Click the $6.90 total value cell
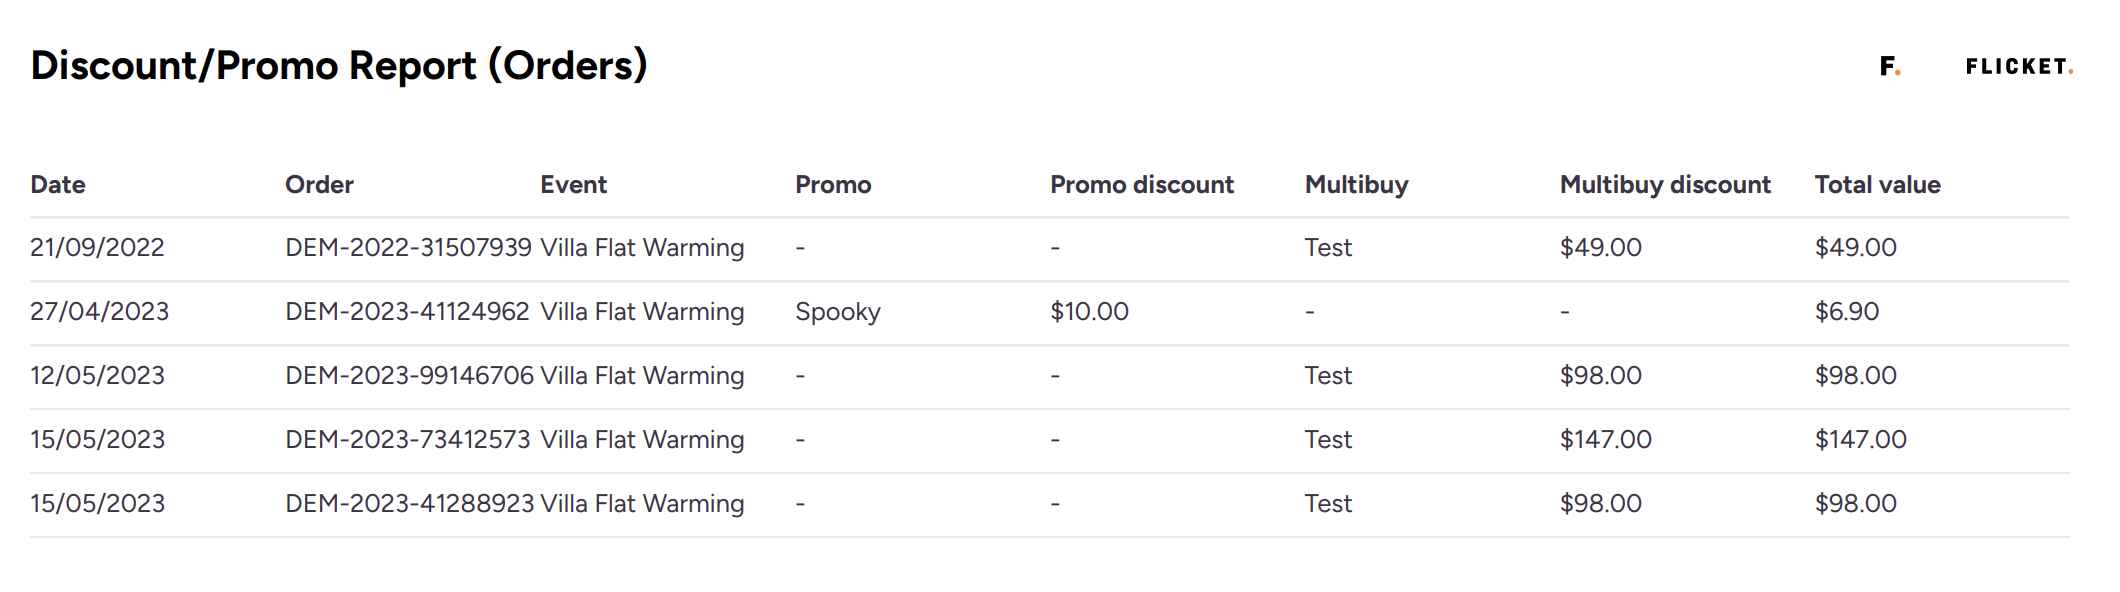This screenshot has height=592, width=2120. pyautogui.click(x=1847, y=311)
